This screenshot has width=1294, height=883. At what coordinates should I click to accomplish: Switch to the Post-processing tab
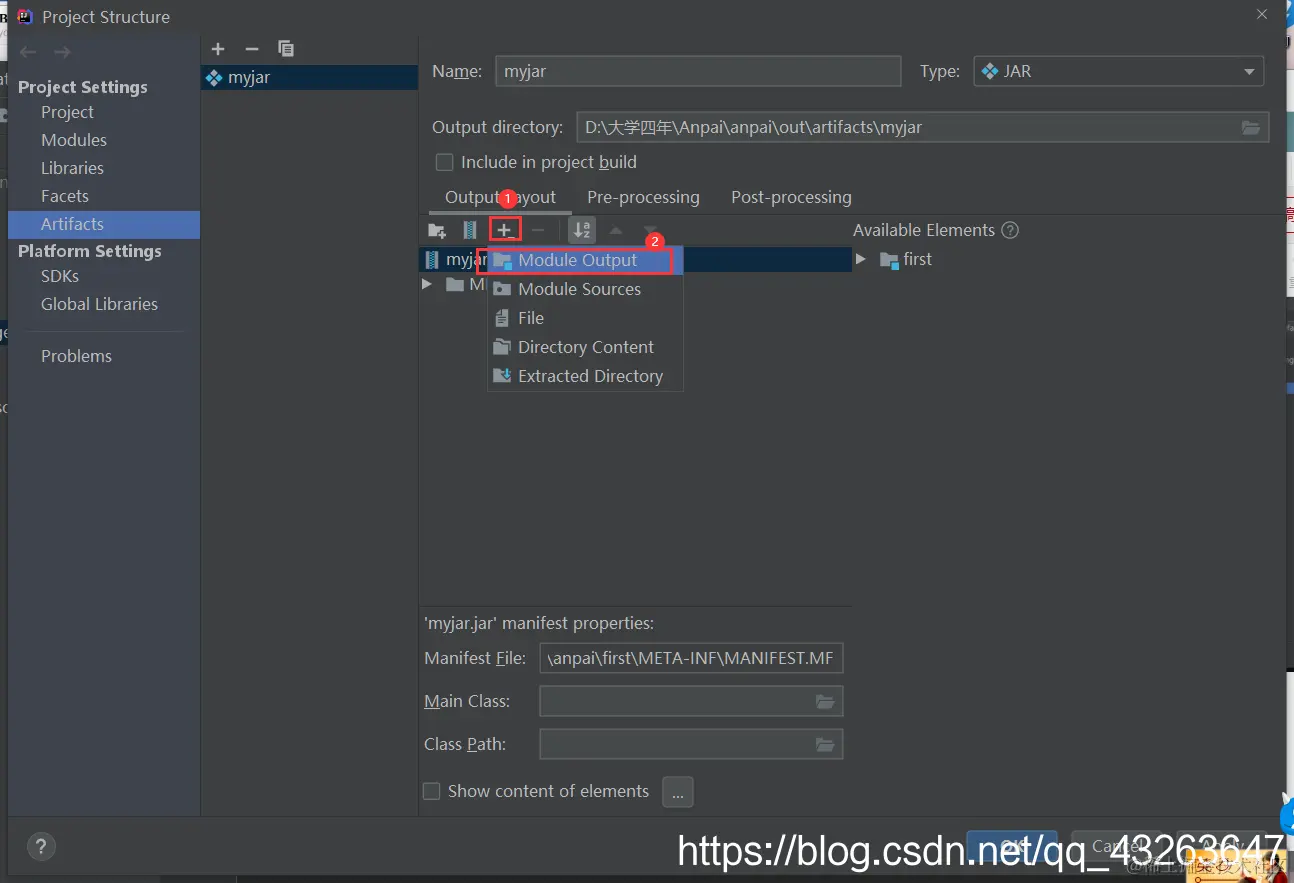click(x=791, y=197)
